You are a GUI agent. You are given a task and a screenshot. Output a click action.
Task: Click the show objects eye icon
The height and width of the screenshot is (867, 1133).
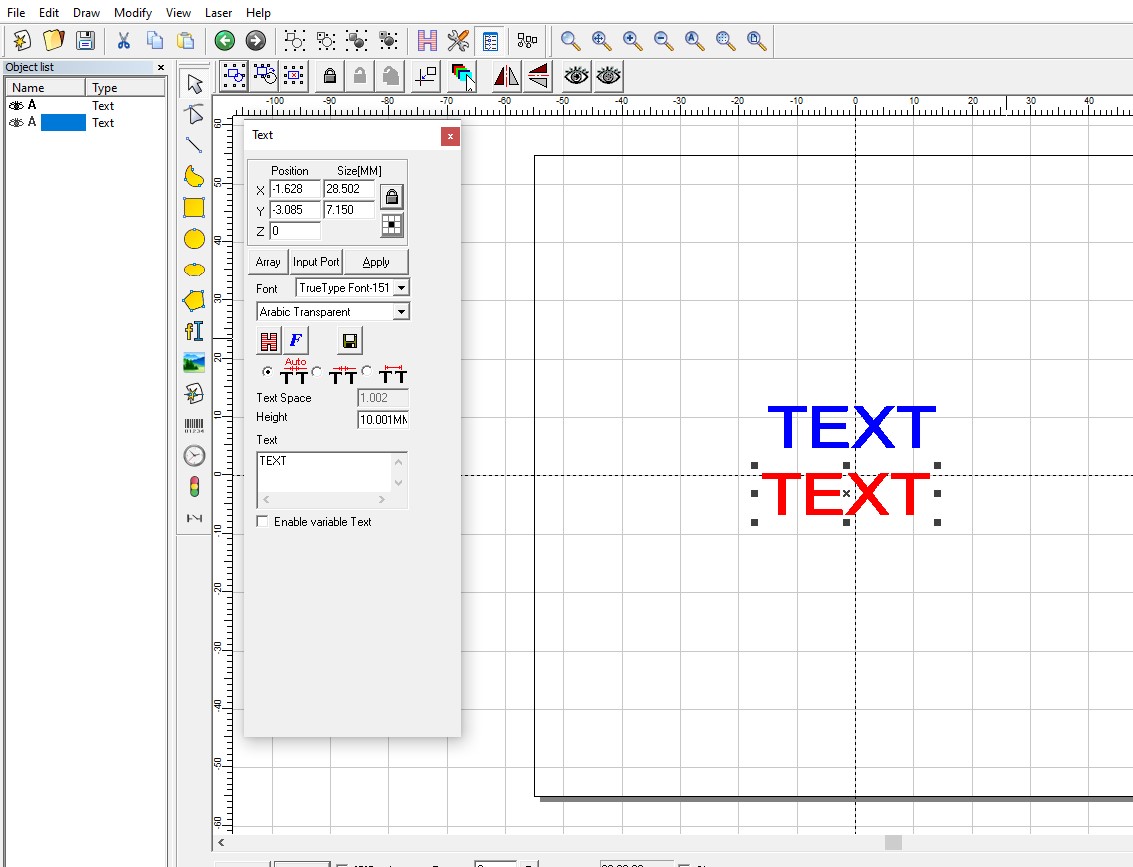[577, 76]
